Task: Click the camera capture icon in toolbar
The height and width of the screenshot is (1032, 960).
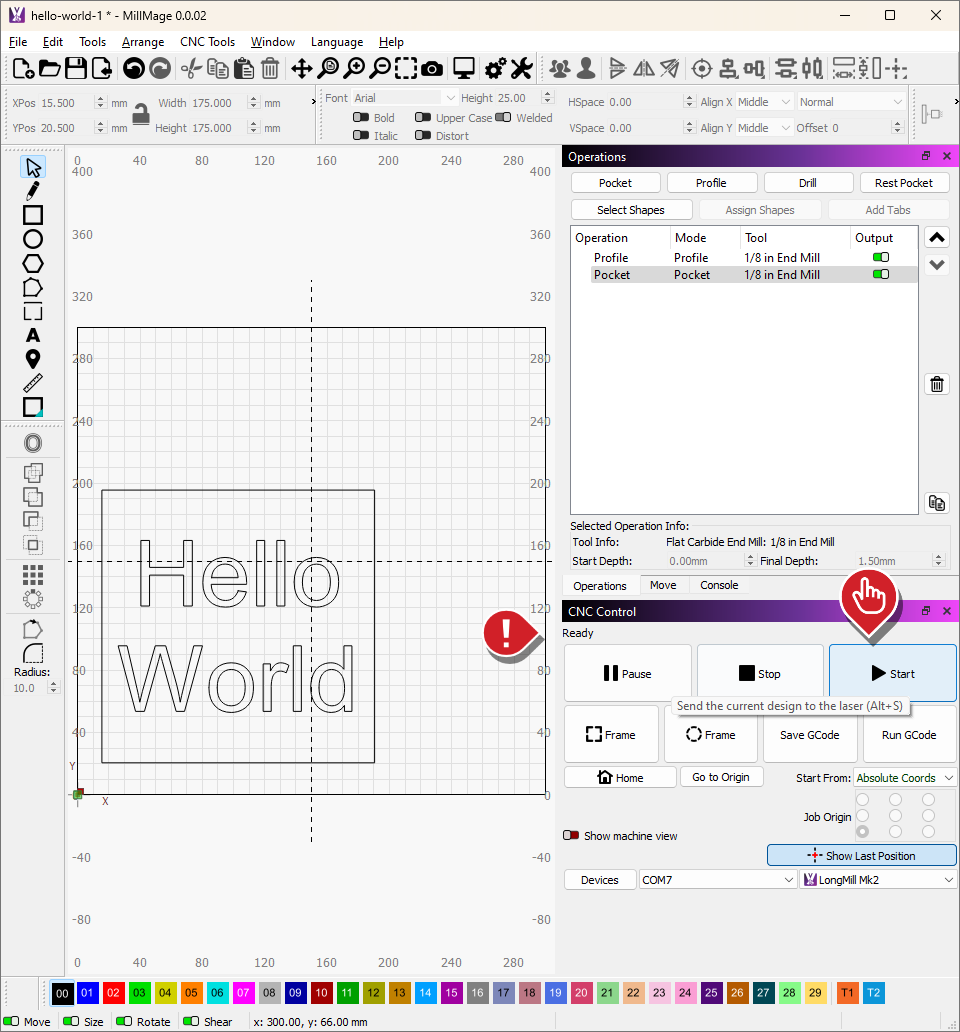Action: [x=432, y=68]
